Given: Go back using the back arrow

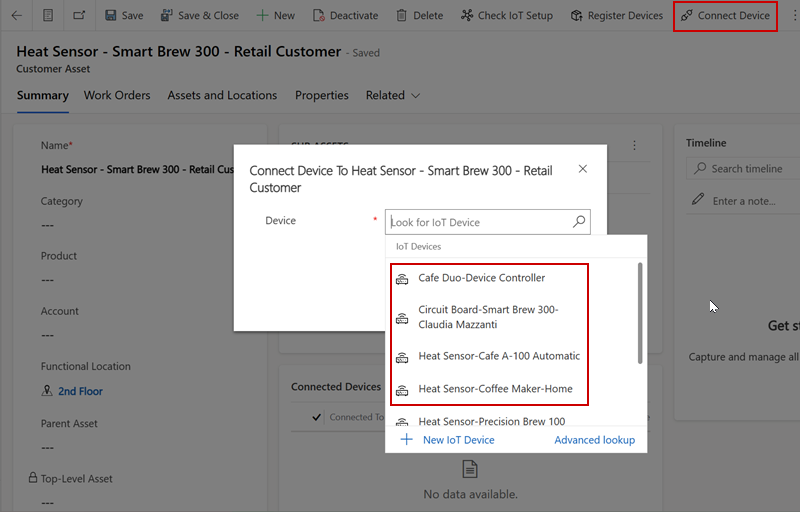Looking at the screenshot, I should pyautogui.click(x=16, y=15).
